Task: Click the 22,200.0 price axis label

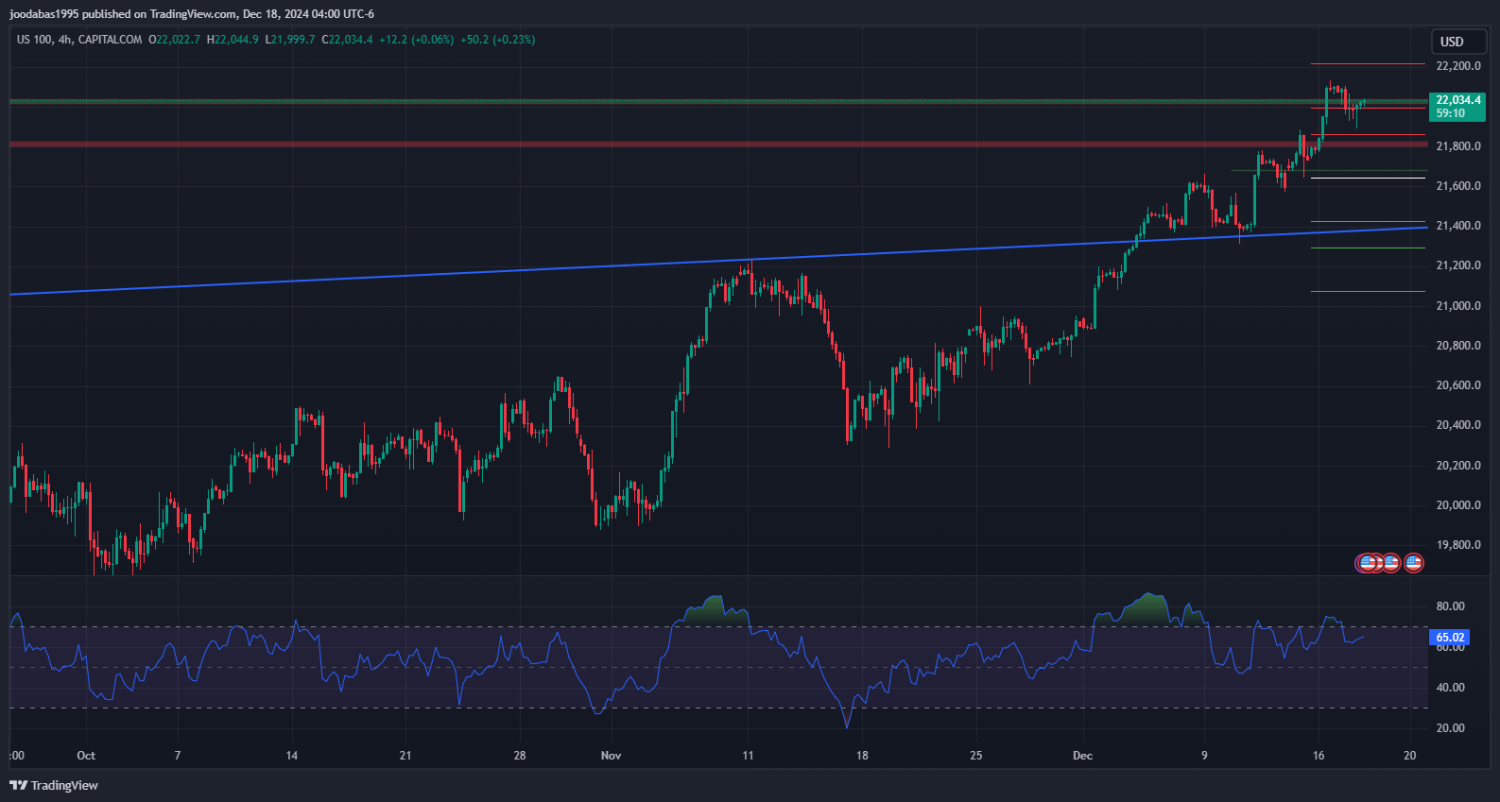Action: 1458,66
